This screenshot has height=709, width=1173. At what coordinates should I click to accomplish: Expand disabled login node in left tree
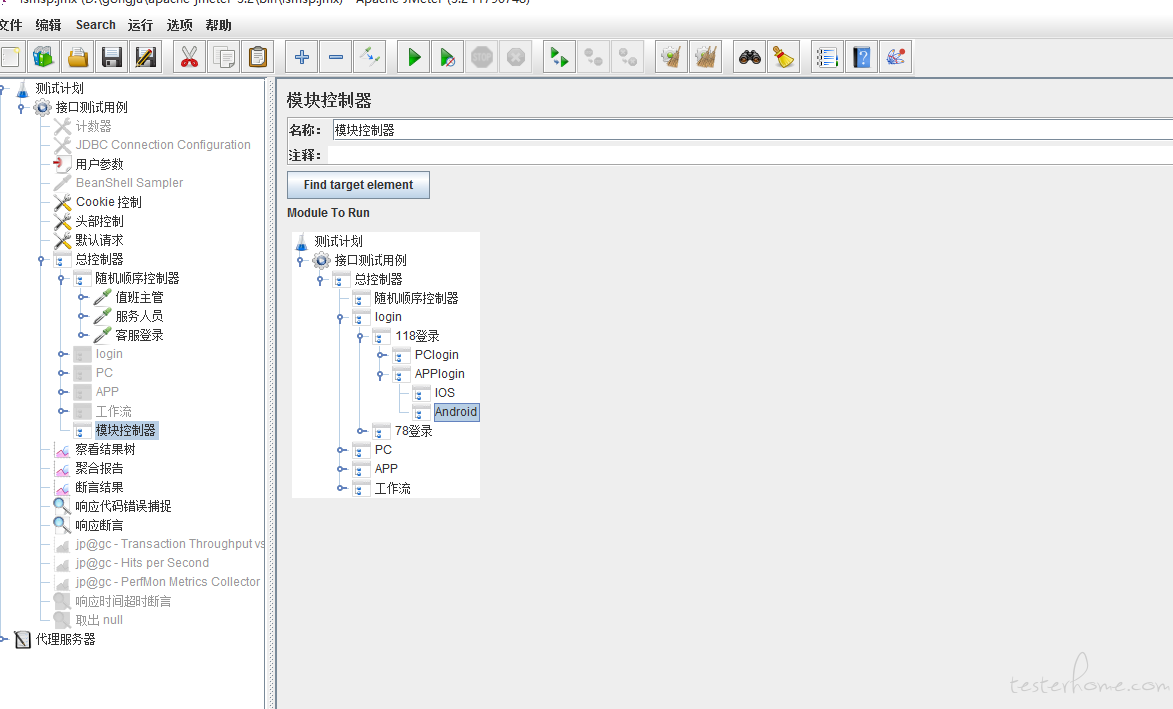point(62,354)
